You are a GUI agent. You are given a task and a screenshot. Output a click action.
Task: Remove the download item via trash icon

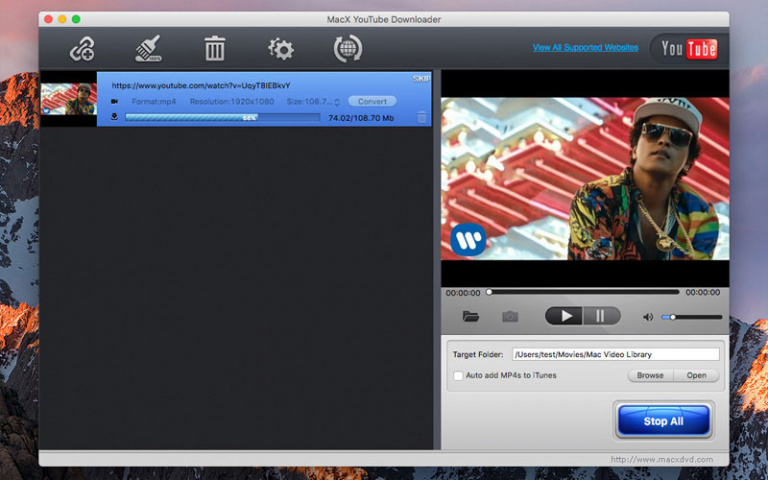pyautogui.click(x=422, y=117)
